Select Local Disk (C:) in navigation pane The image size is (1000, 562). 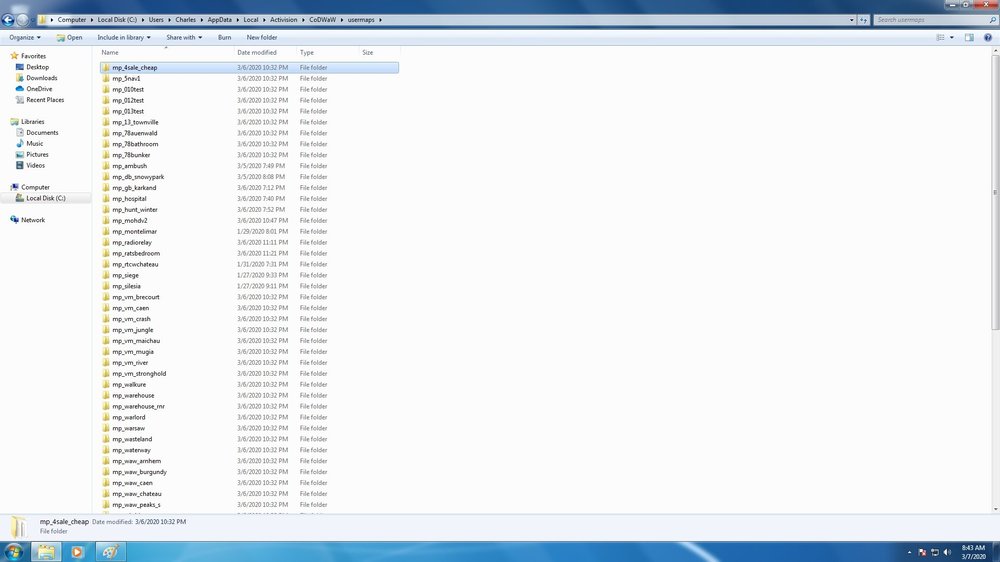point(46,198)
